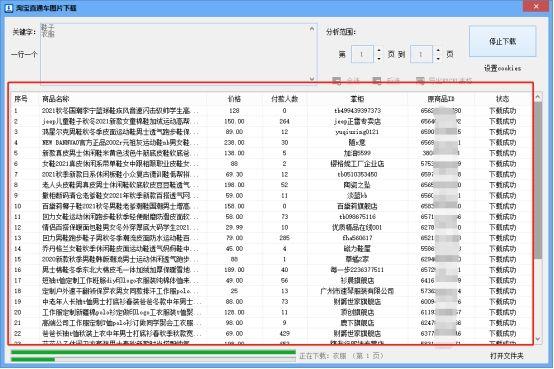
Task: Click the 状态 column header
Action: tap(502, 99)
